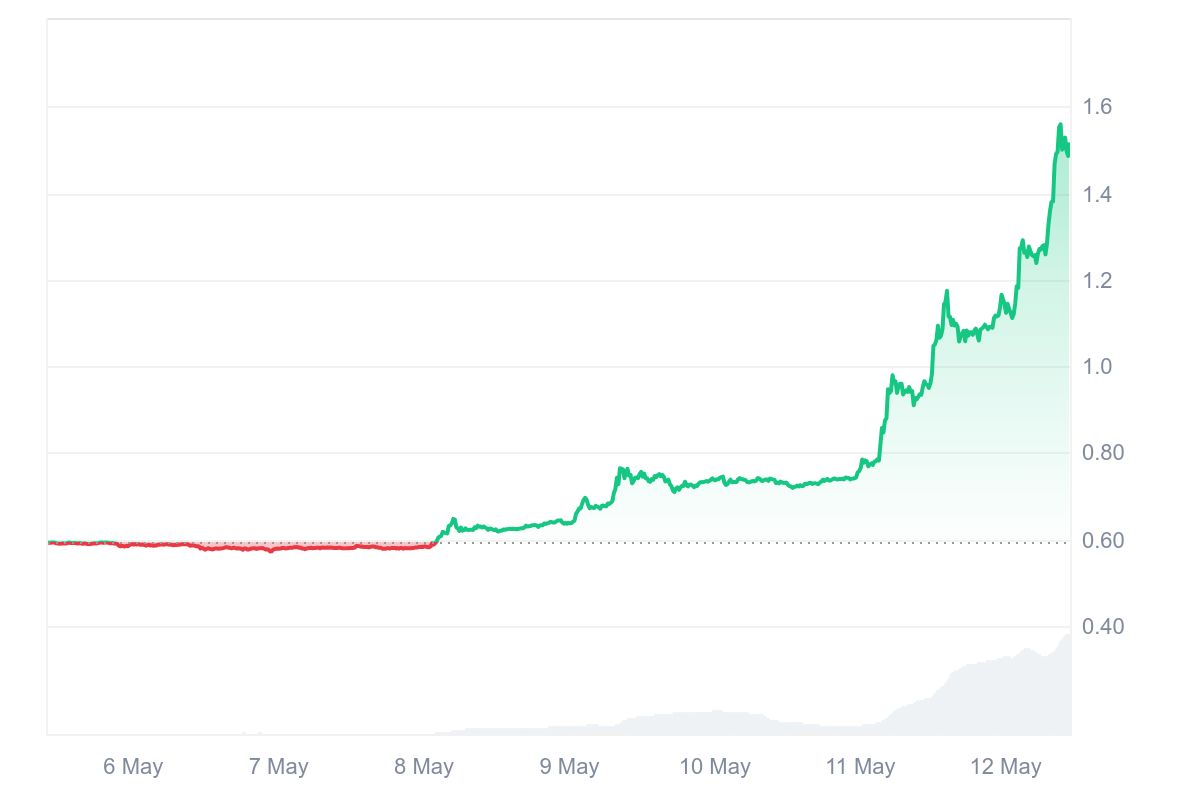This screenshot has height=800, width=1200.
Task: Click the red section of the price line
Action: [x=250, y=547]
